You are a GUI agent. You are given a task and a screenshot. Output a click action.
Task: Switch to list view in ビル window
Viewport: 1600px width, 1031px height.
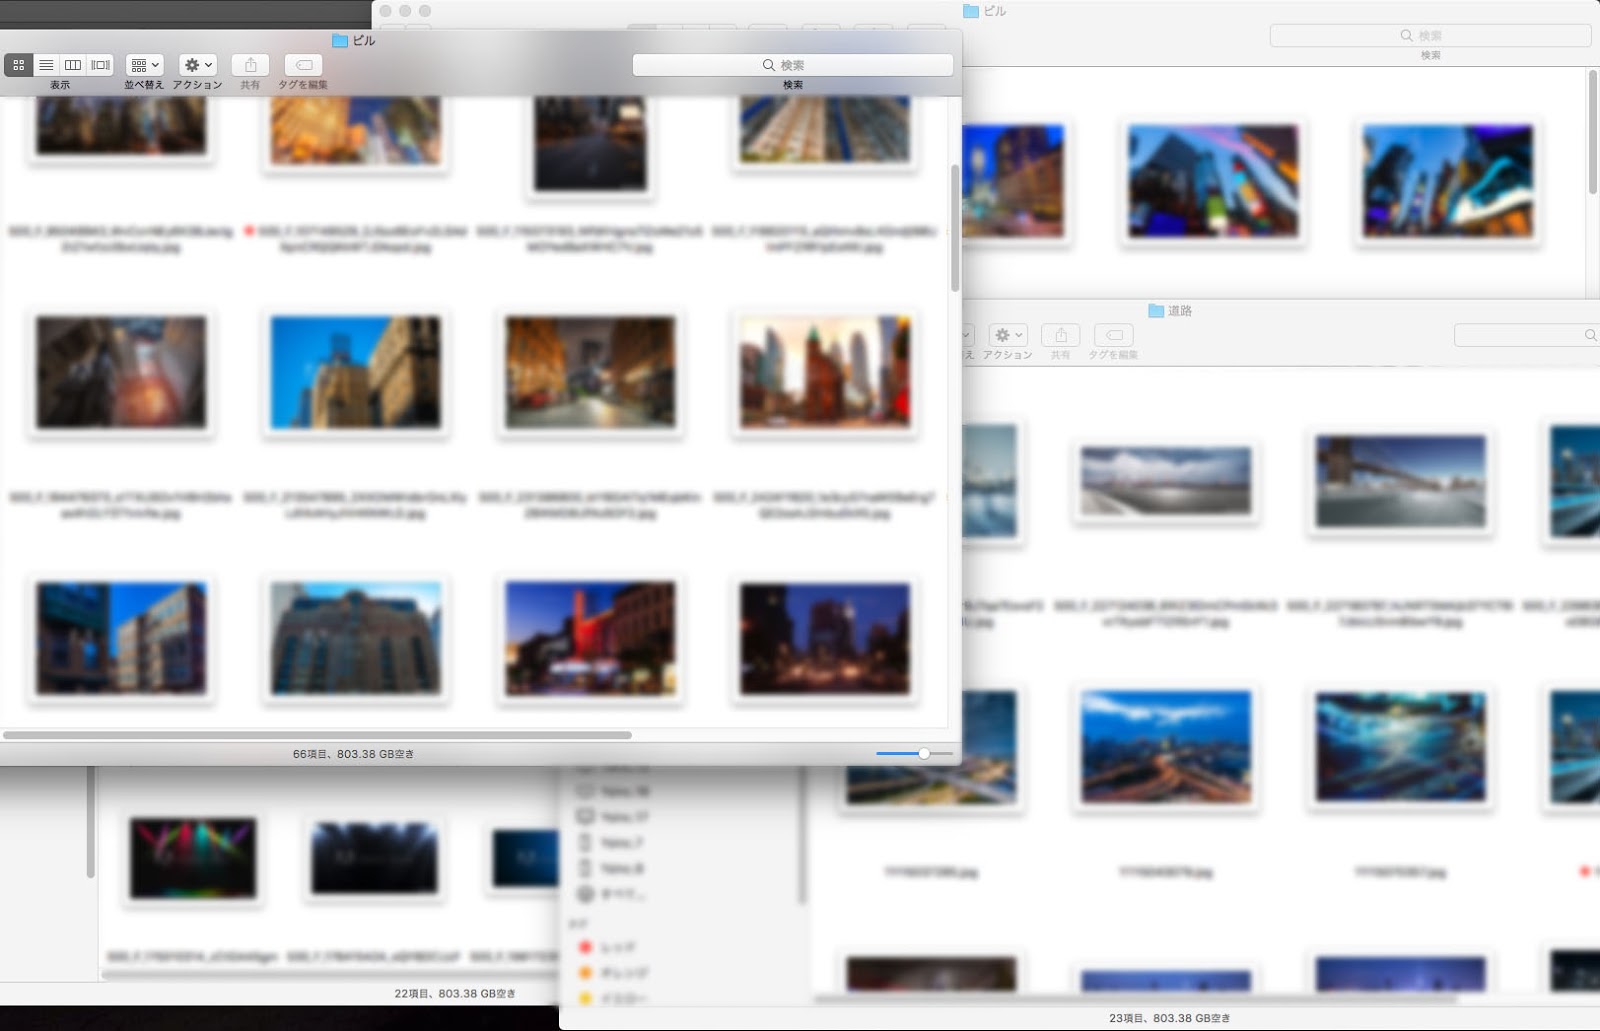tap(46, 65)
